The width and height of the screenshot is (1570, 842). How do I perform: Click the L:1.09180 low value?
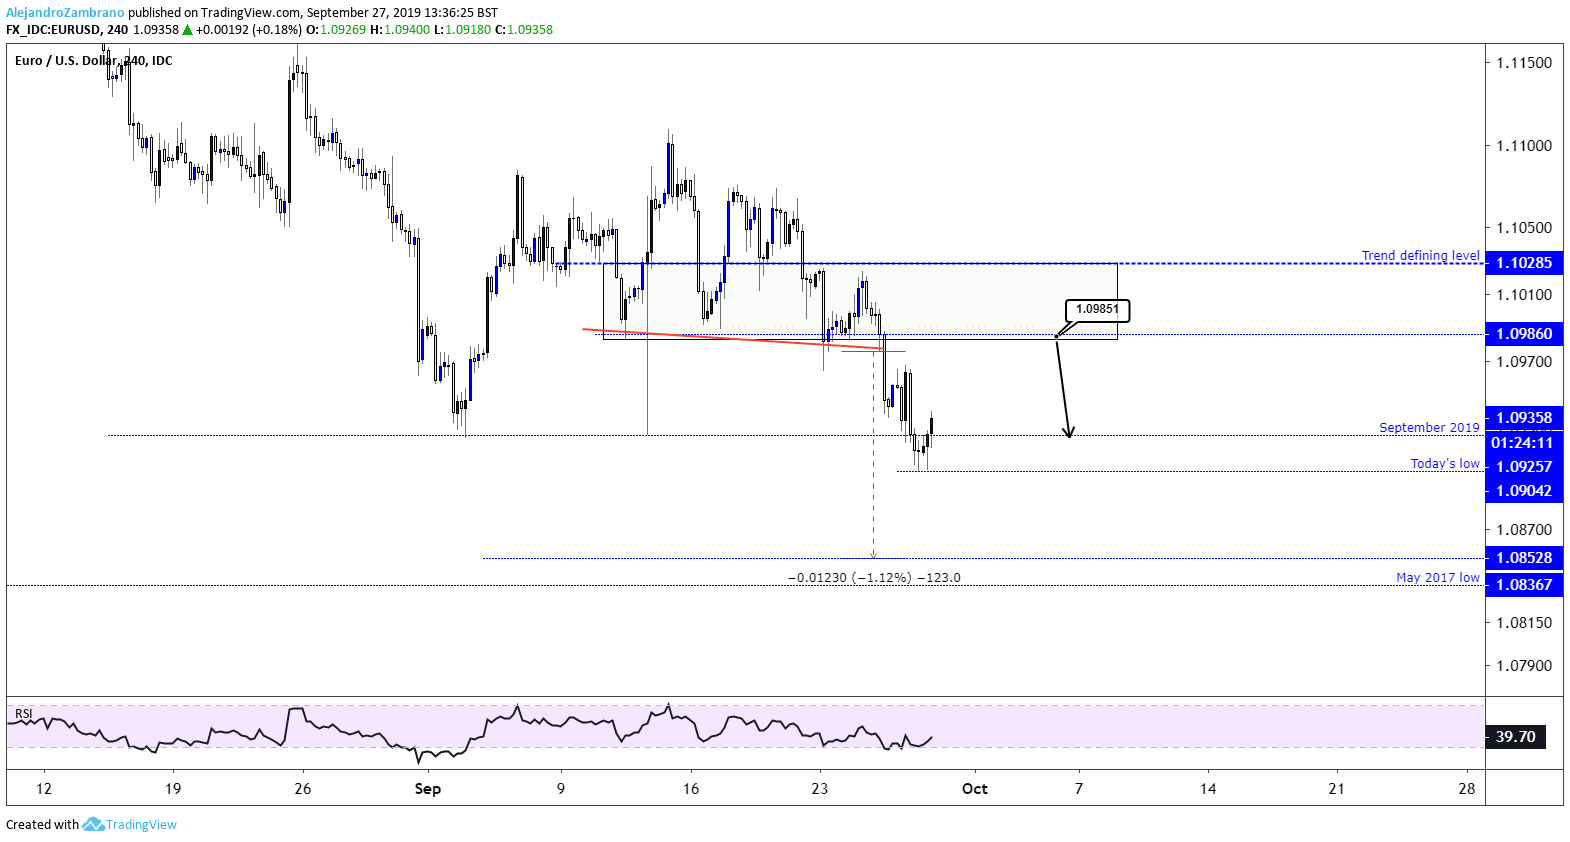tap(463, 30)
